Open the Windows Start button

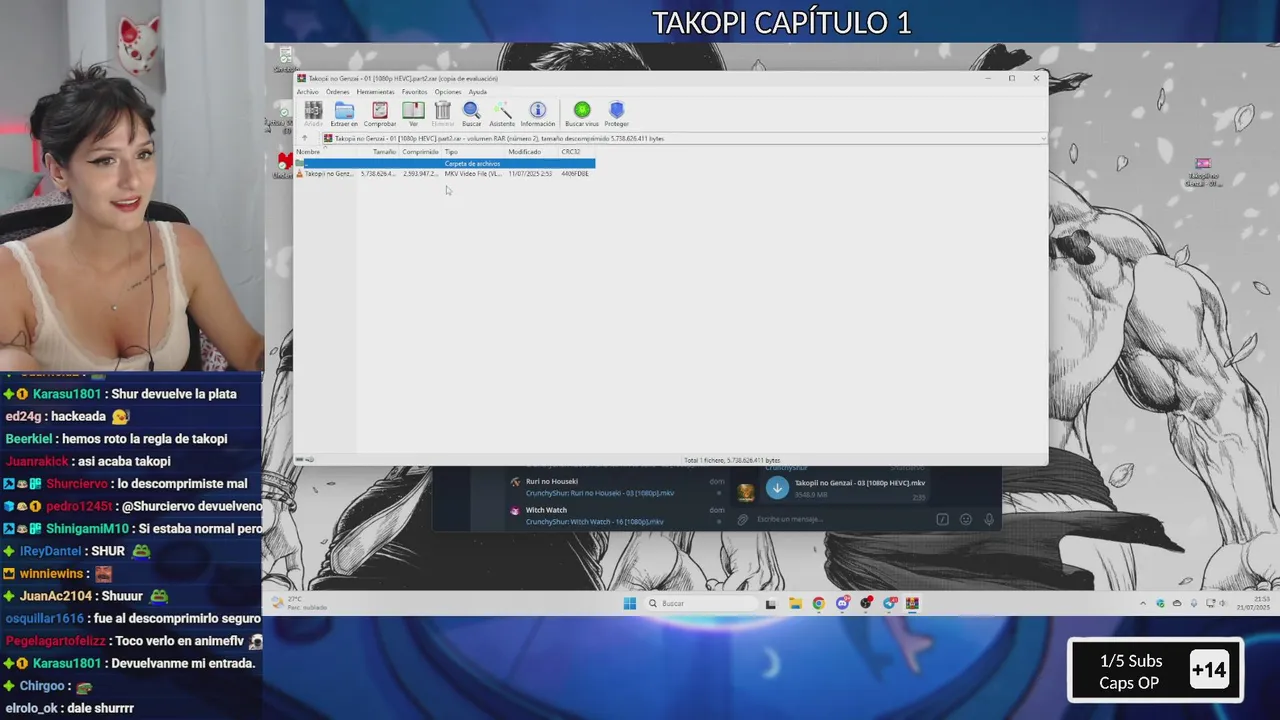[x=629, y=603]
